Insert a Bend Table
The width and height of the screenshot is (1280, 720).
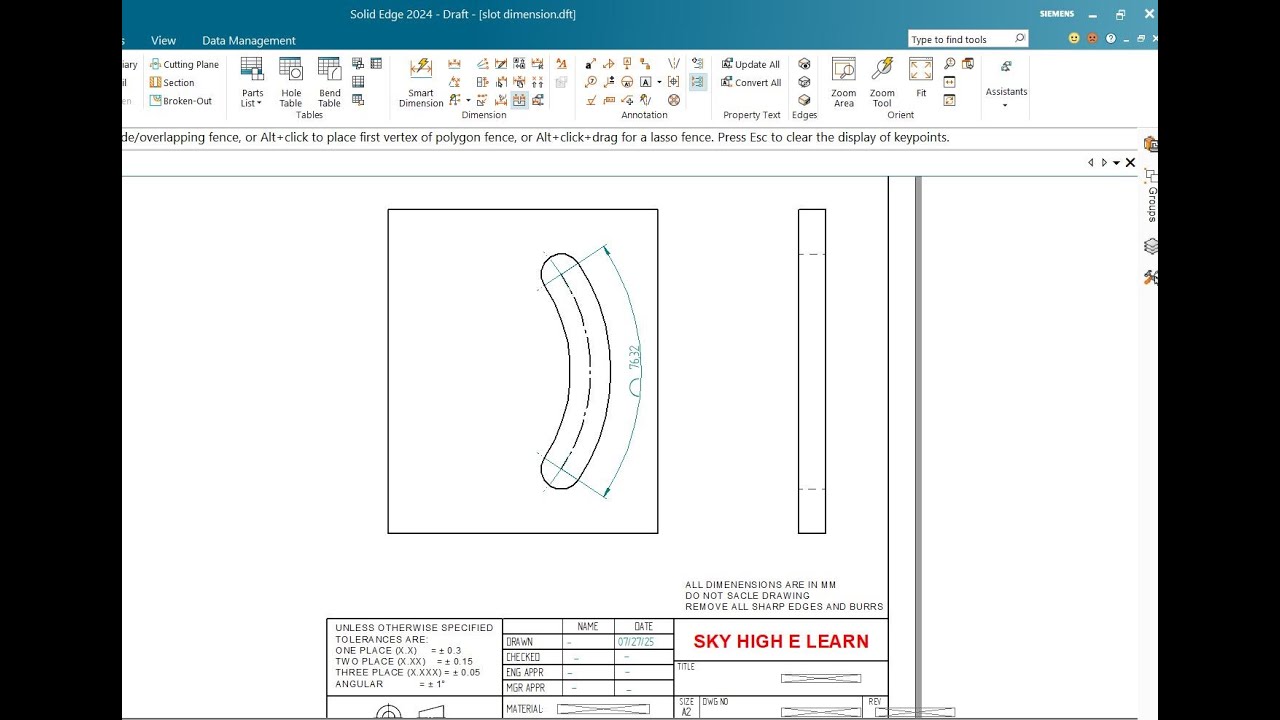click(x=329, y=84)
